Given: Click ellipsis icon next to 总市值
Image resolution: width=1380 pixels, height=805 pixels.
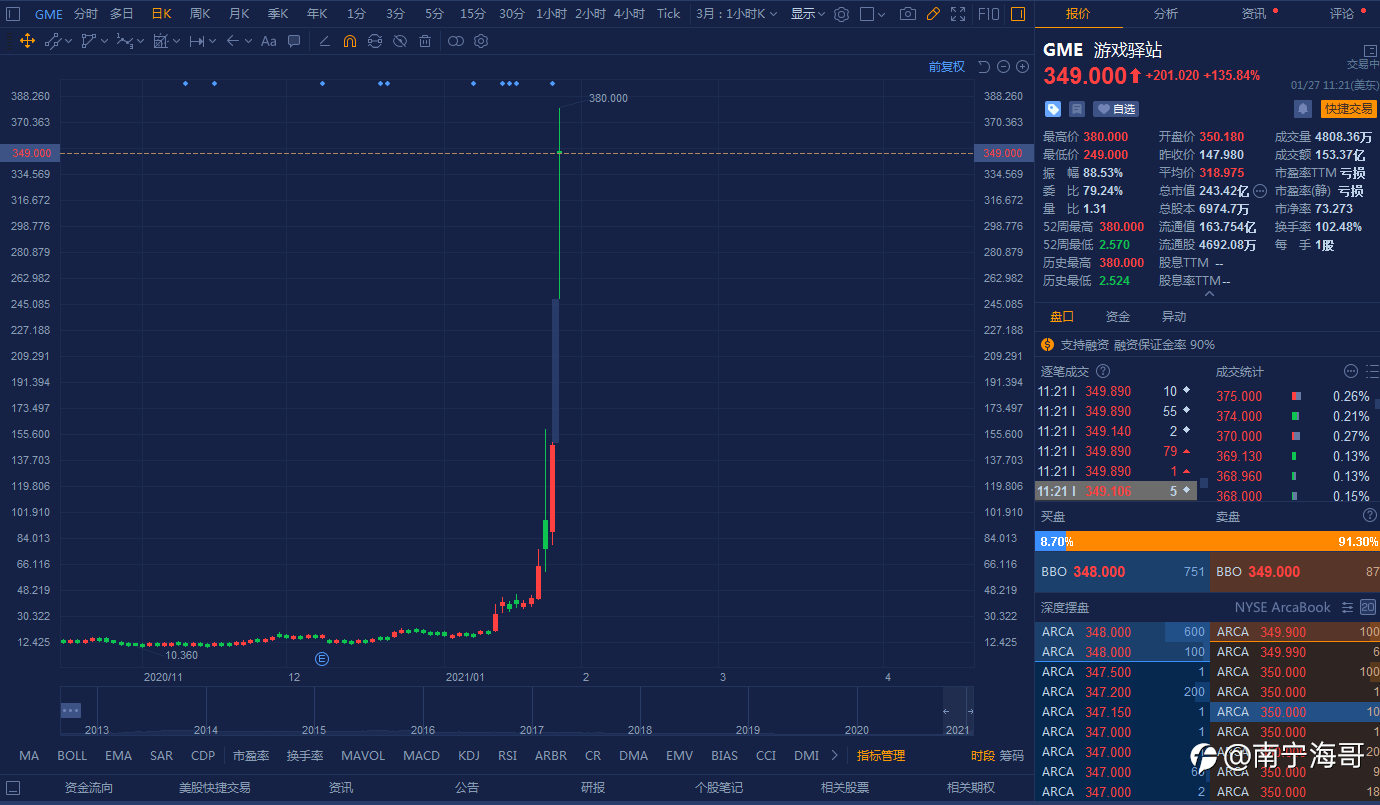Looking at the screenshot, I should pos(1259,191).
